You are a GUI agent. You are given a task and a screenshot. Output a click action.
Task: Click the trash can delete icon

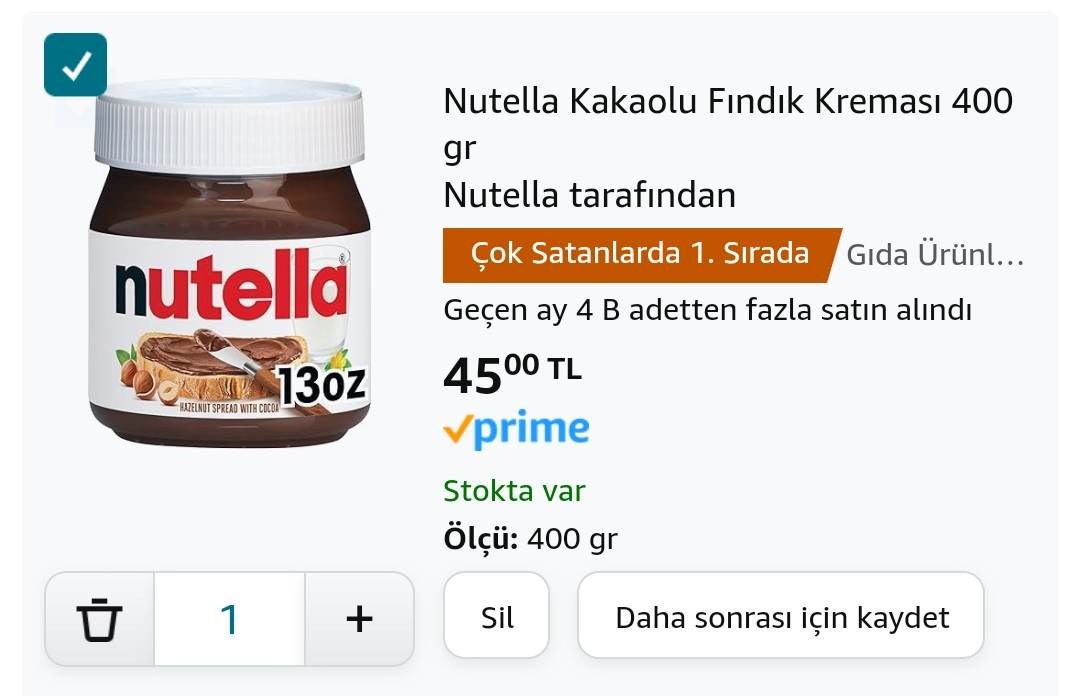pos(99,619)
